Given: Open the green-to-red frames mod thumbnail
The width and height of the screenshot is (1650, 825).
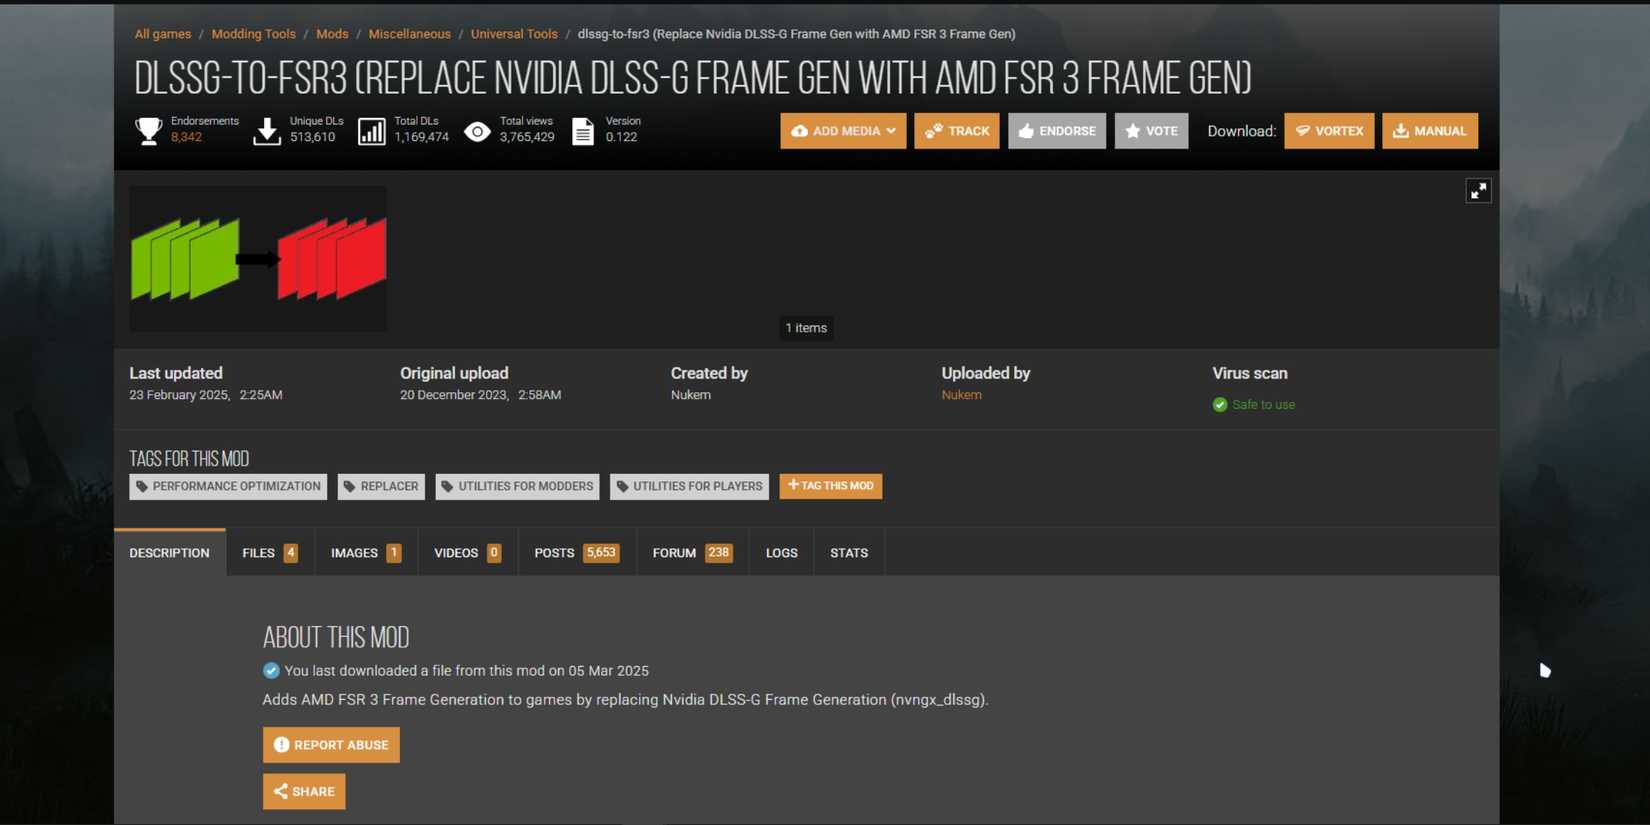Looking at the screenshot, I should pos(258,259).
